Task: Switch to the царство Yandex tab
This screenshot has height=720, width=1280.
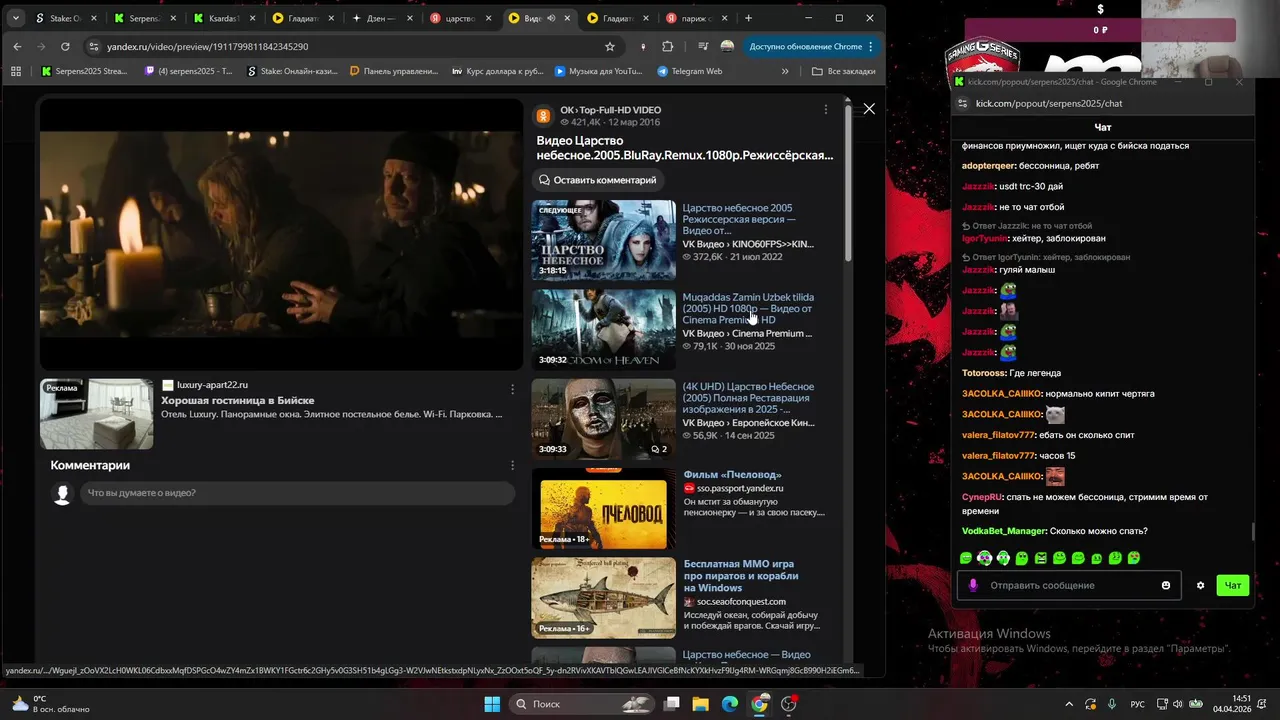Action: (460, 18)
